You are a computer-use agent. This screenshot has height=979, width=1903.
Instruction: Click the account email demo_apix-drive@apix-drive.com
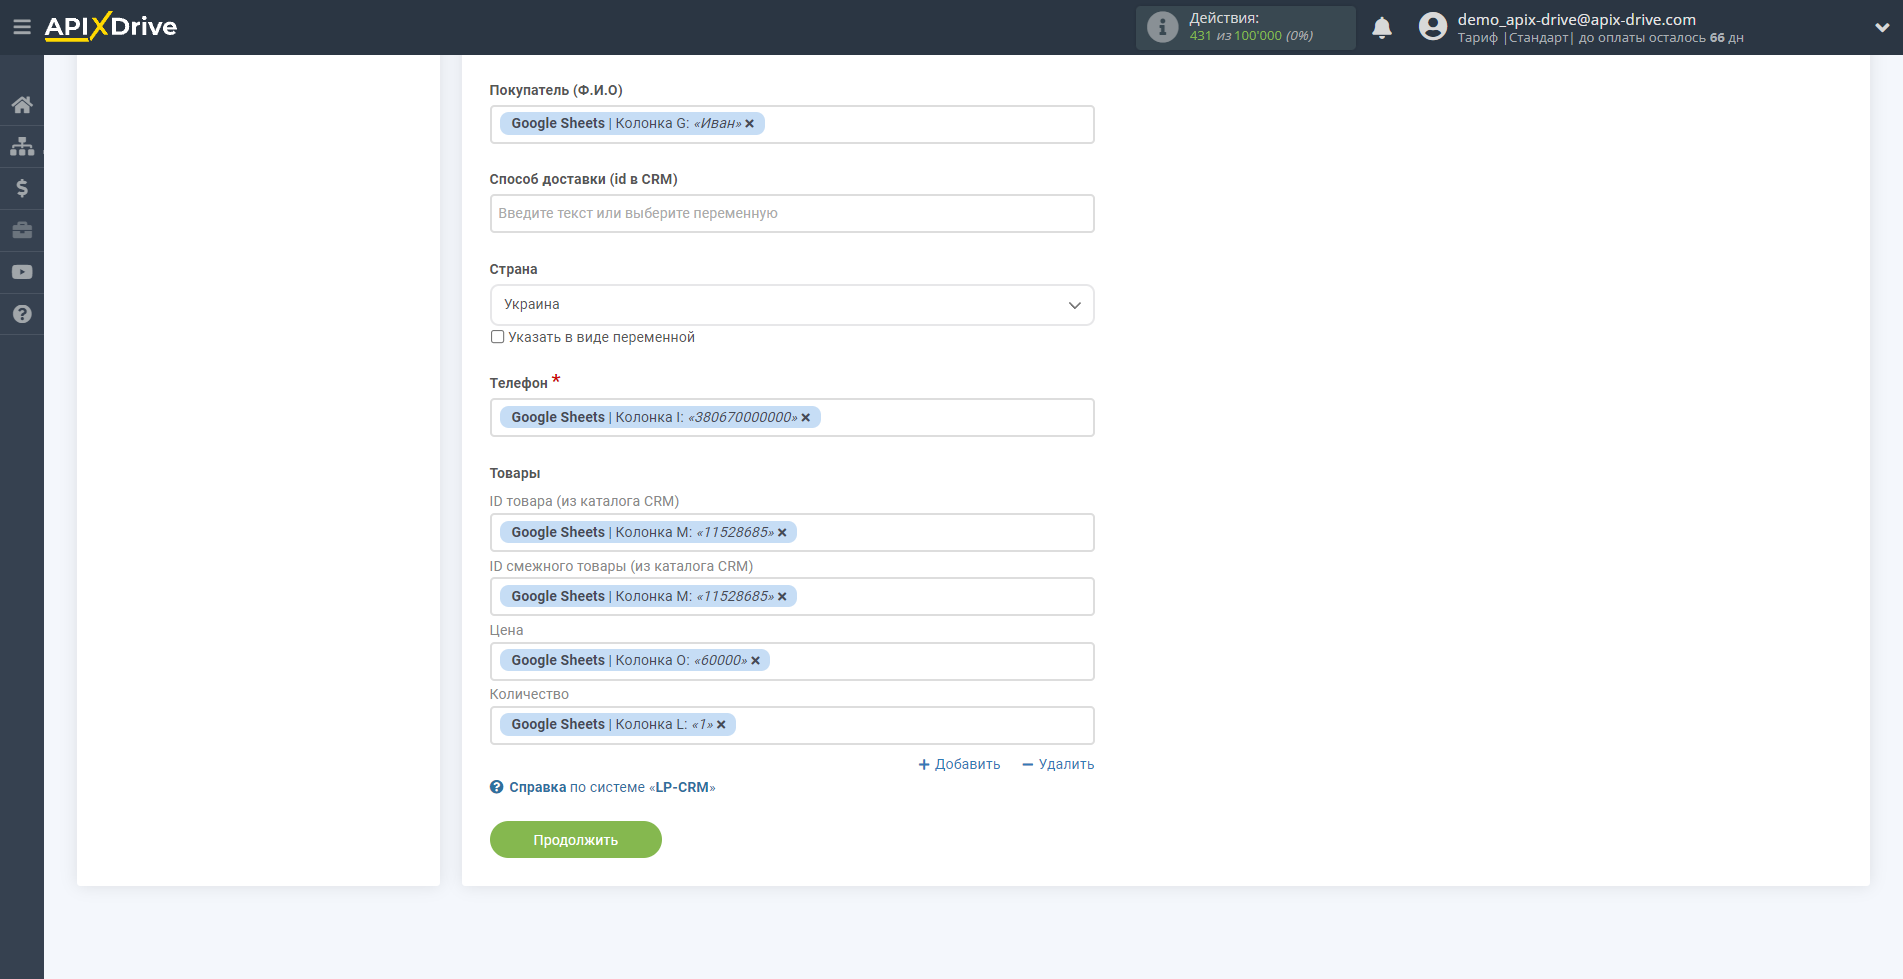(x=1576, y=19)
